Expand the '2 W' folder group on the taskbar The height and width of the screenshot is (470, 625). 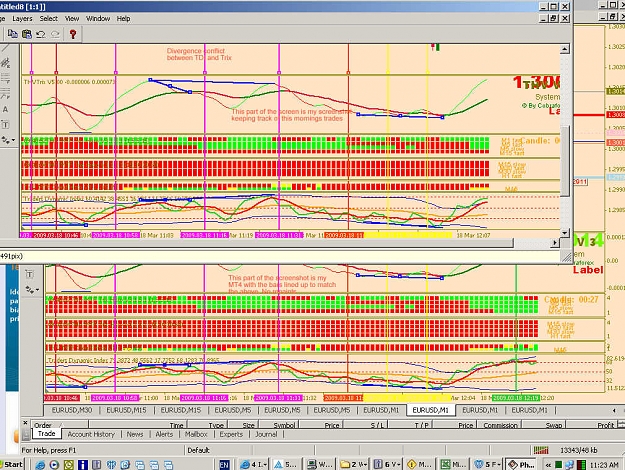(354, 465)
